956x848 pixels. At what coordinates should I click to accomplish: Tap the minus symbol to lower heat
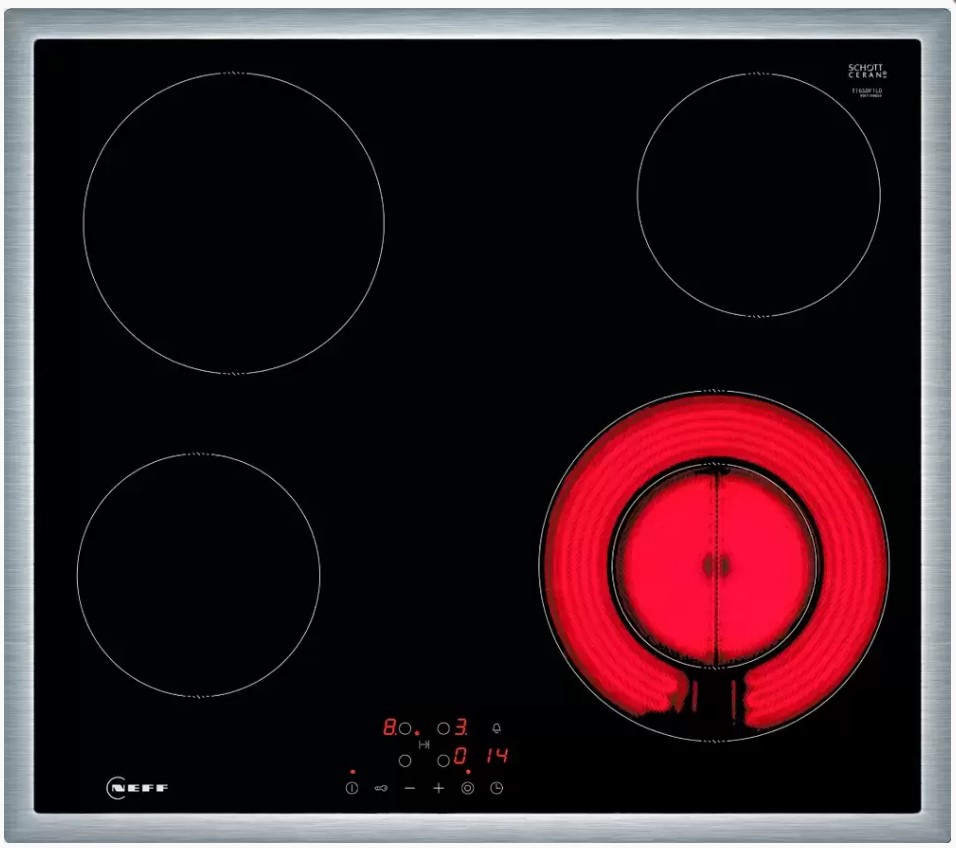[x=410, y=788]
